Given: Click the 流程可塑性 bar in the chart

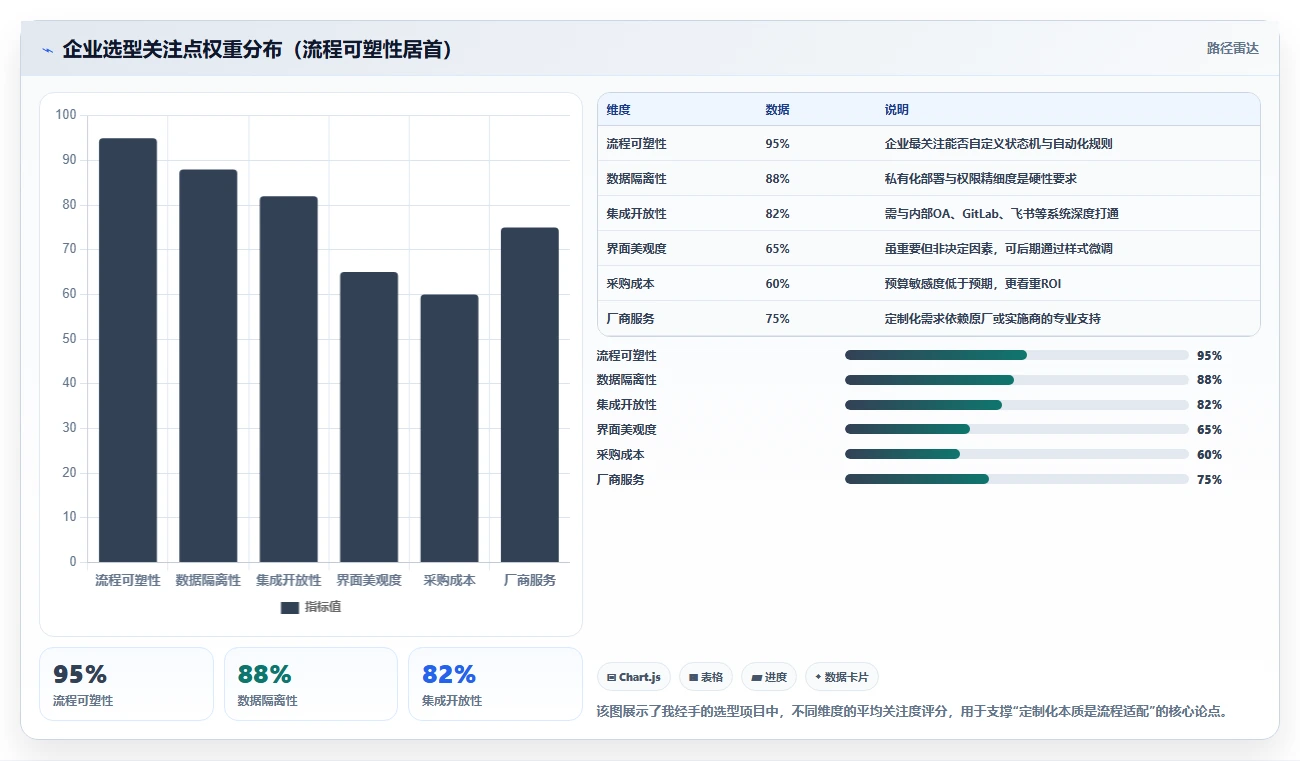Looking at the screenshot, I should (x=128, y=350).
